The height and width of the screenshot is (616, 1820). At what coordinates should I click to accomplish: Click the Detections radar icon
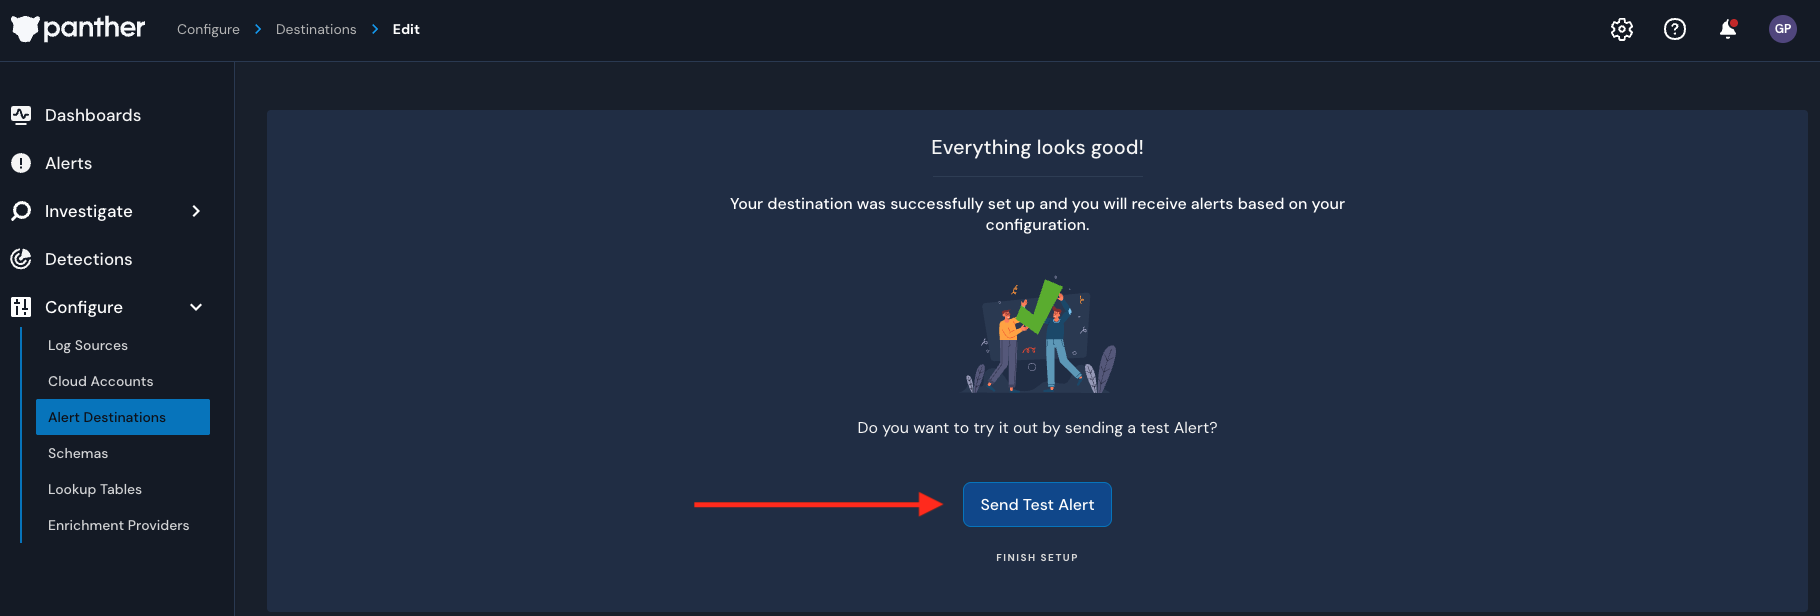pos(21,259)
